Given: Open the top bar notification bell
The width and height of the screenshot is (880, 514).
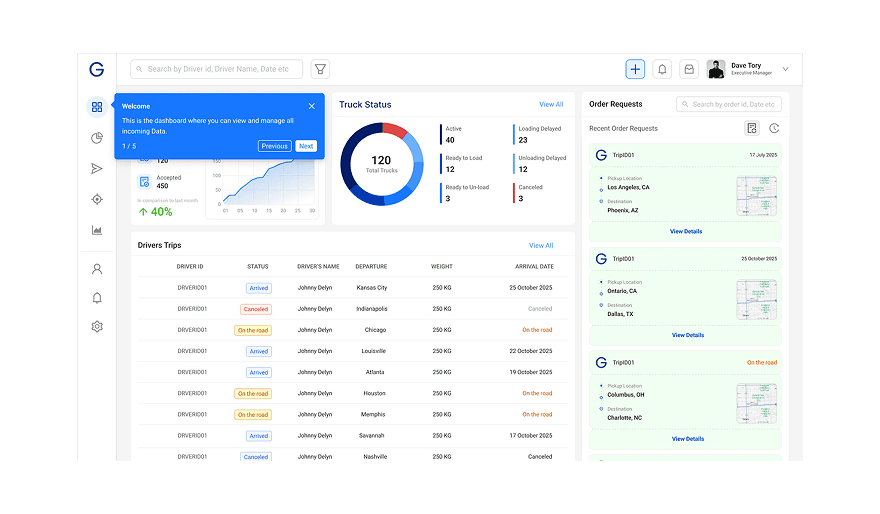Looking at the screenshot, I should click(x=662, y=69).
